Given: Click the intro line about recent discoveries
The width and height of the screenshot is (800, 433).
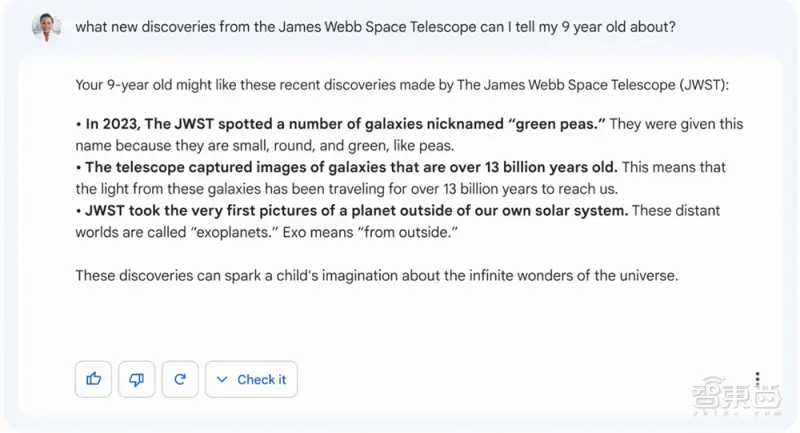Looking at the screenshot, I should 402,85.
